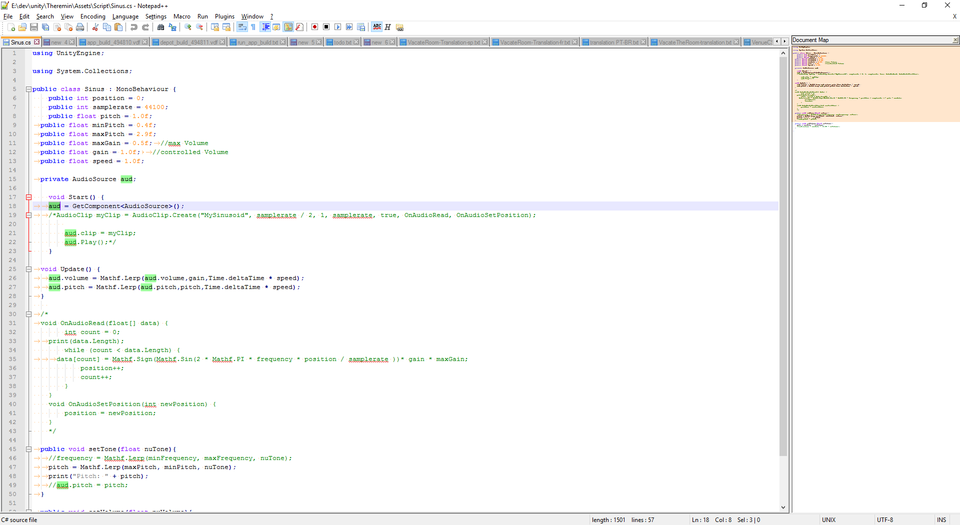Collapse the Sinus class fold marker
The height and width of the screenshot is (525, 960).
click(29, 89)
